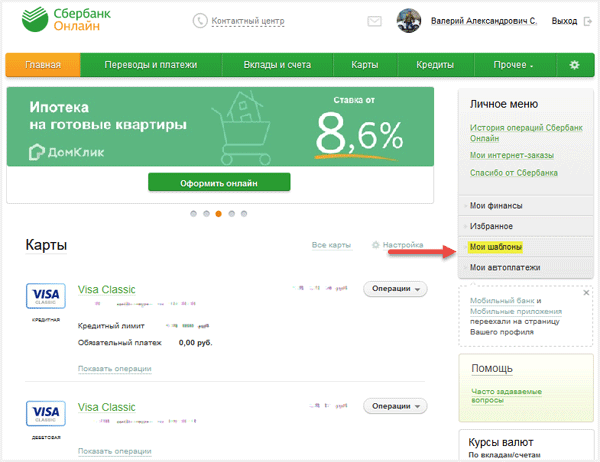Open Переводы и платежи tab
The width and height of the screenshot is (600, 462).
(x=151, y=65)
